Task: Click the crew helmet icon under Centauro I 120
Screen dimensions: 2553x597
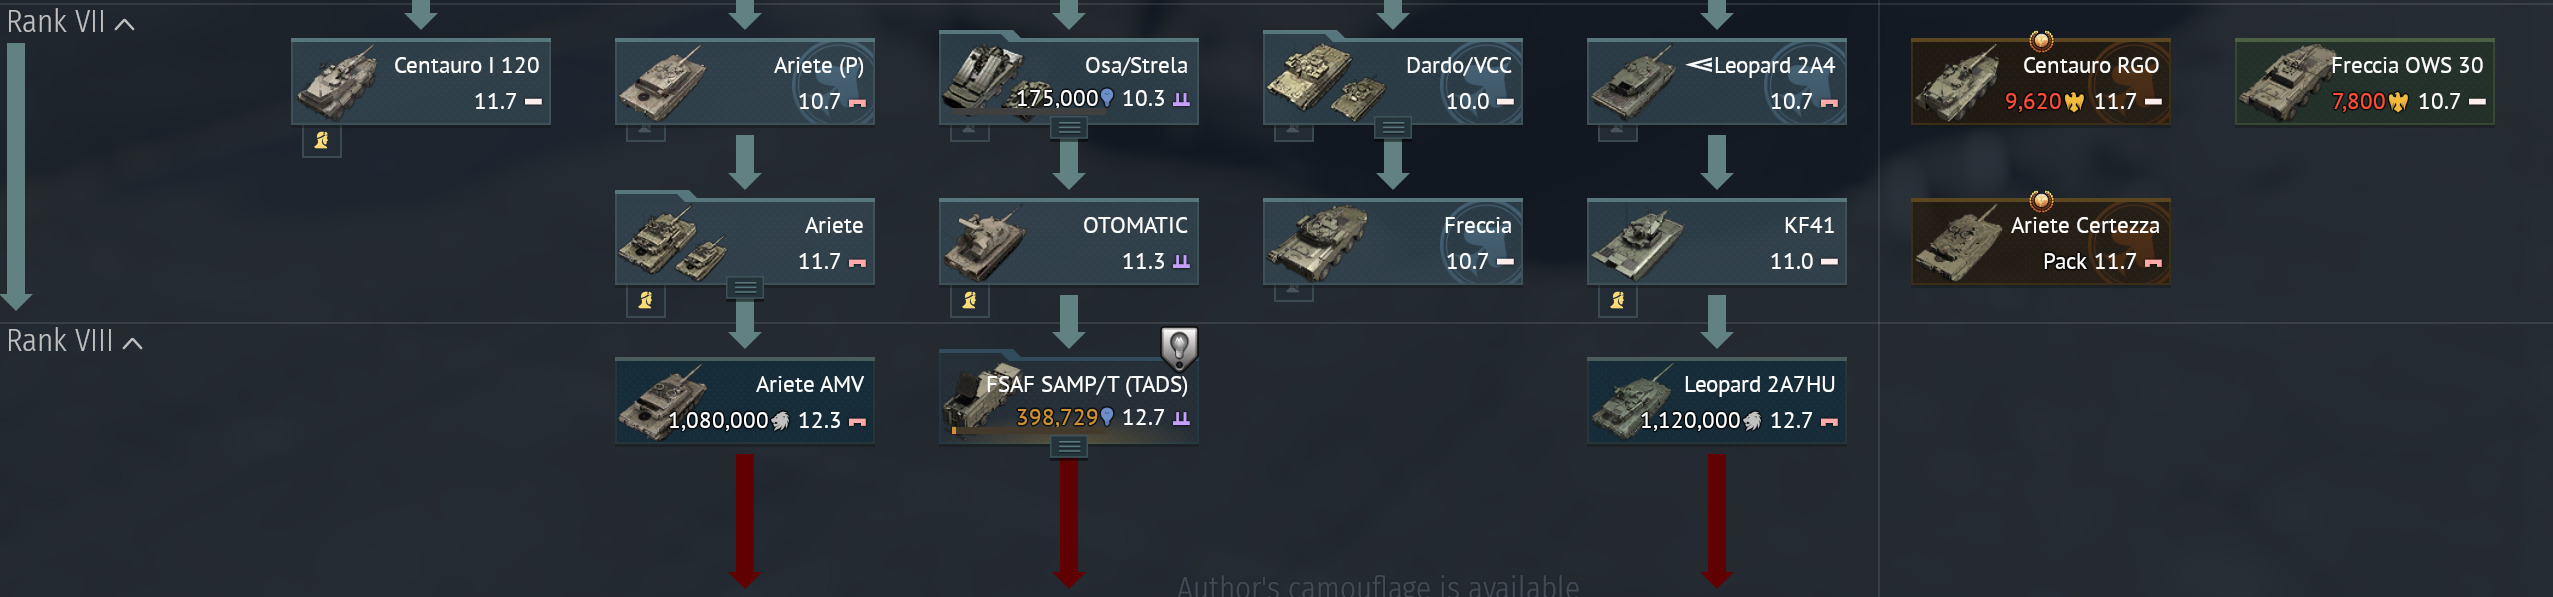Action: (321, 141)
